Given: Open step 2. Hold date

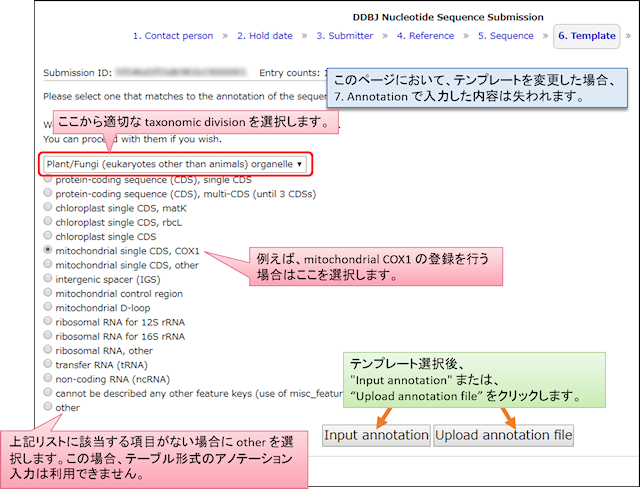Looking at the screenshot, I should [x=265, y=36].
